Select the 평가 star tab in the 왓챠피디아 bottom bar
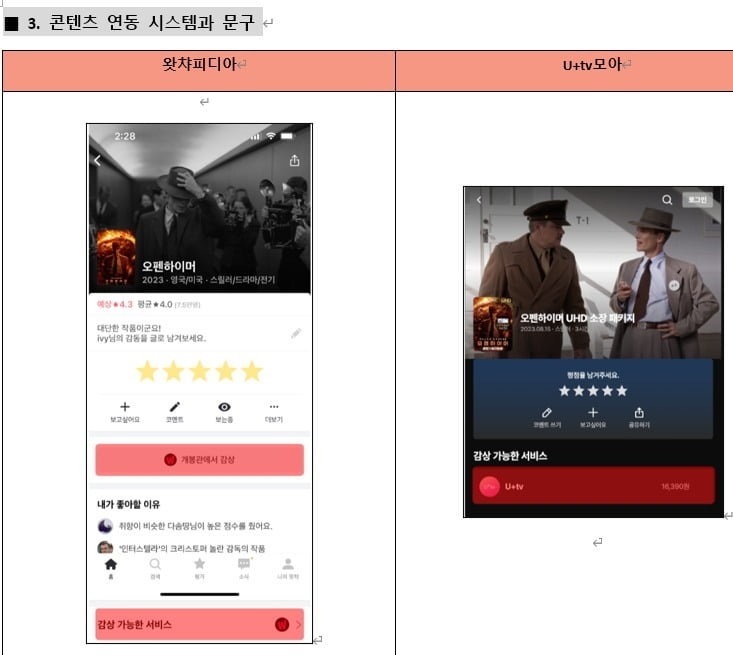The image size is (733, 655). 200,569
